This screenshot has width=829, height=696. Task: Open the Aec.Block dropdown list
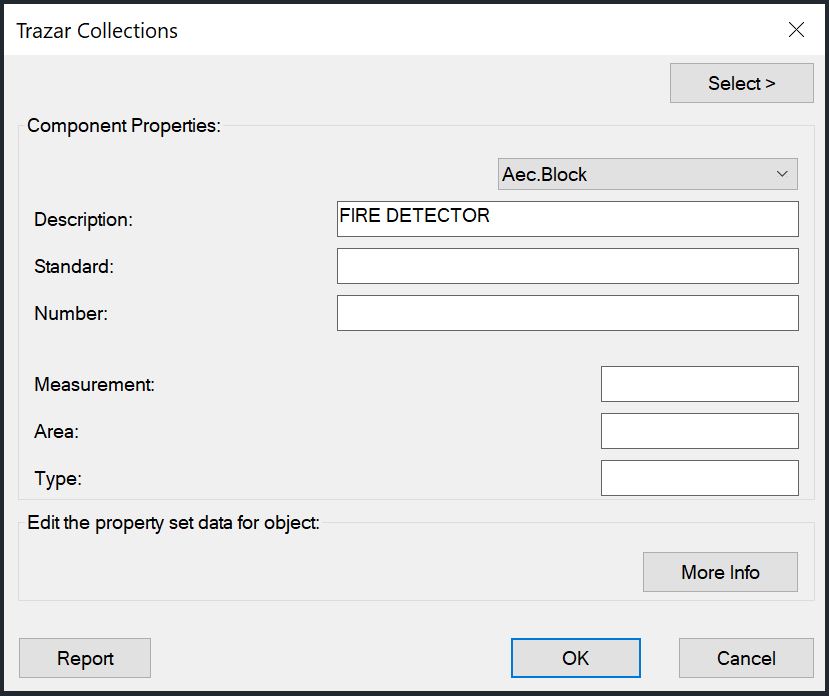point(648,174)
